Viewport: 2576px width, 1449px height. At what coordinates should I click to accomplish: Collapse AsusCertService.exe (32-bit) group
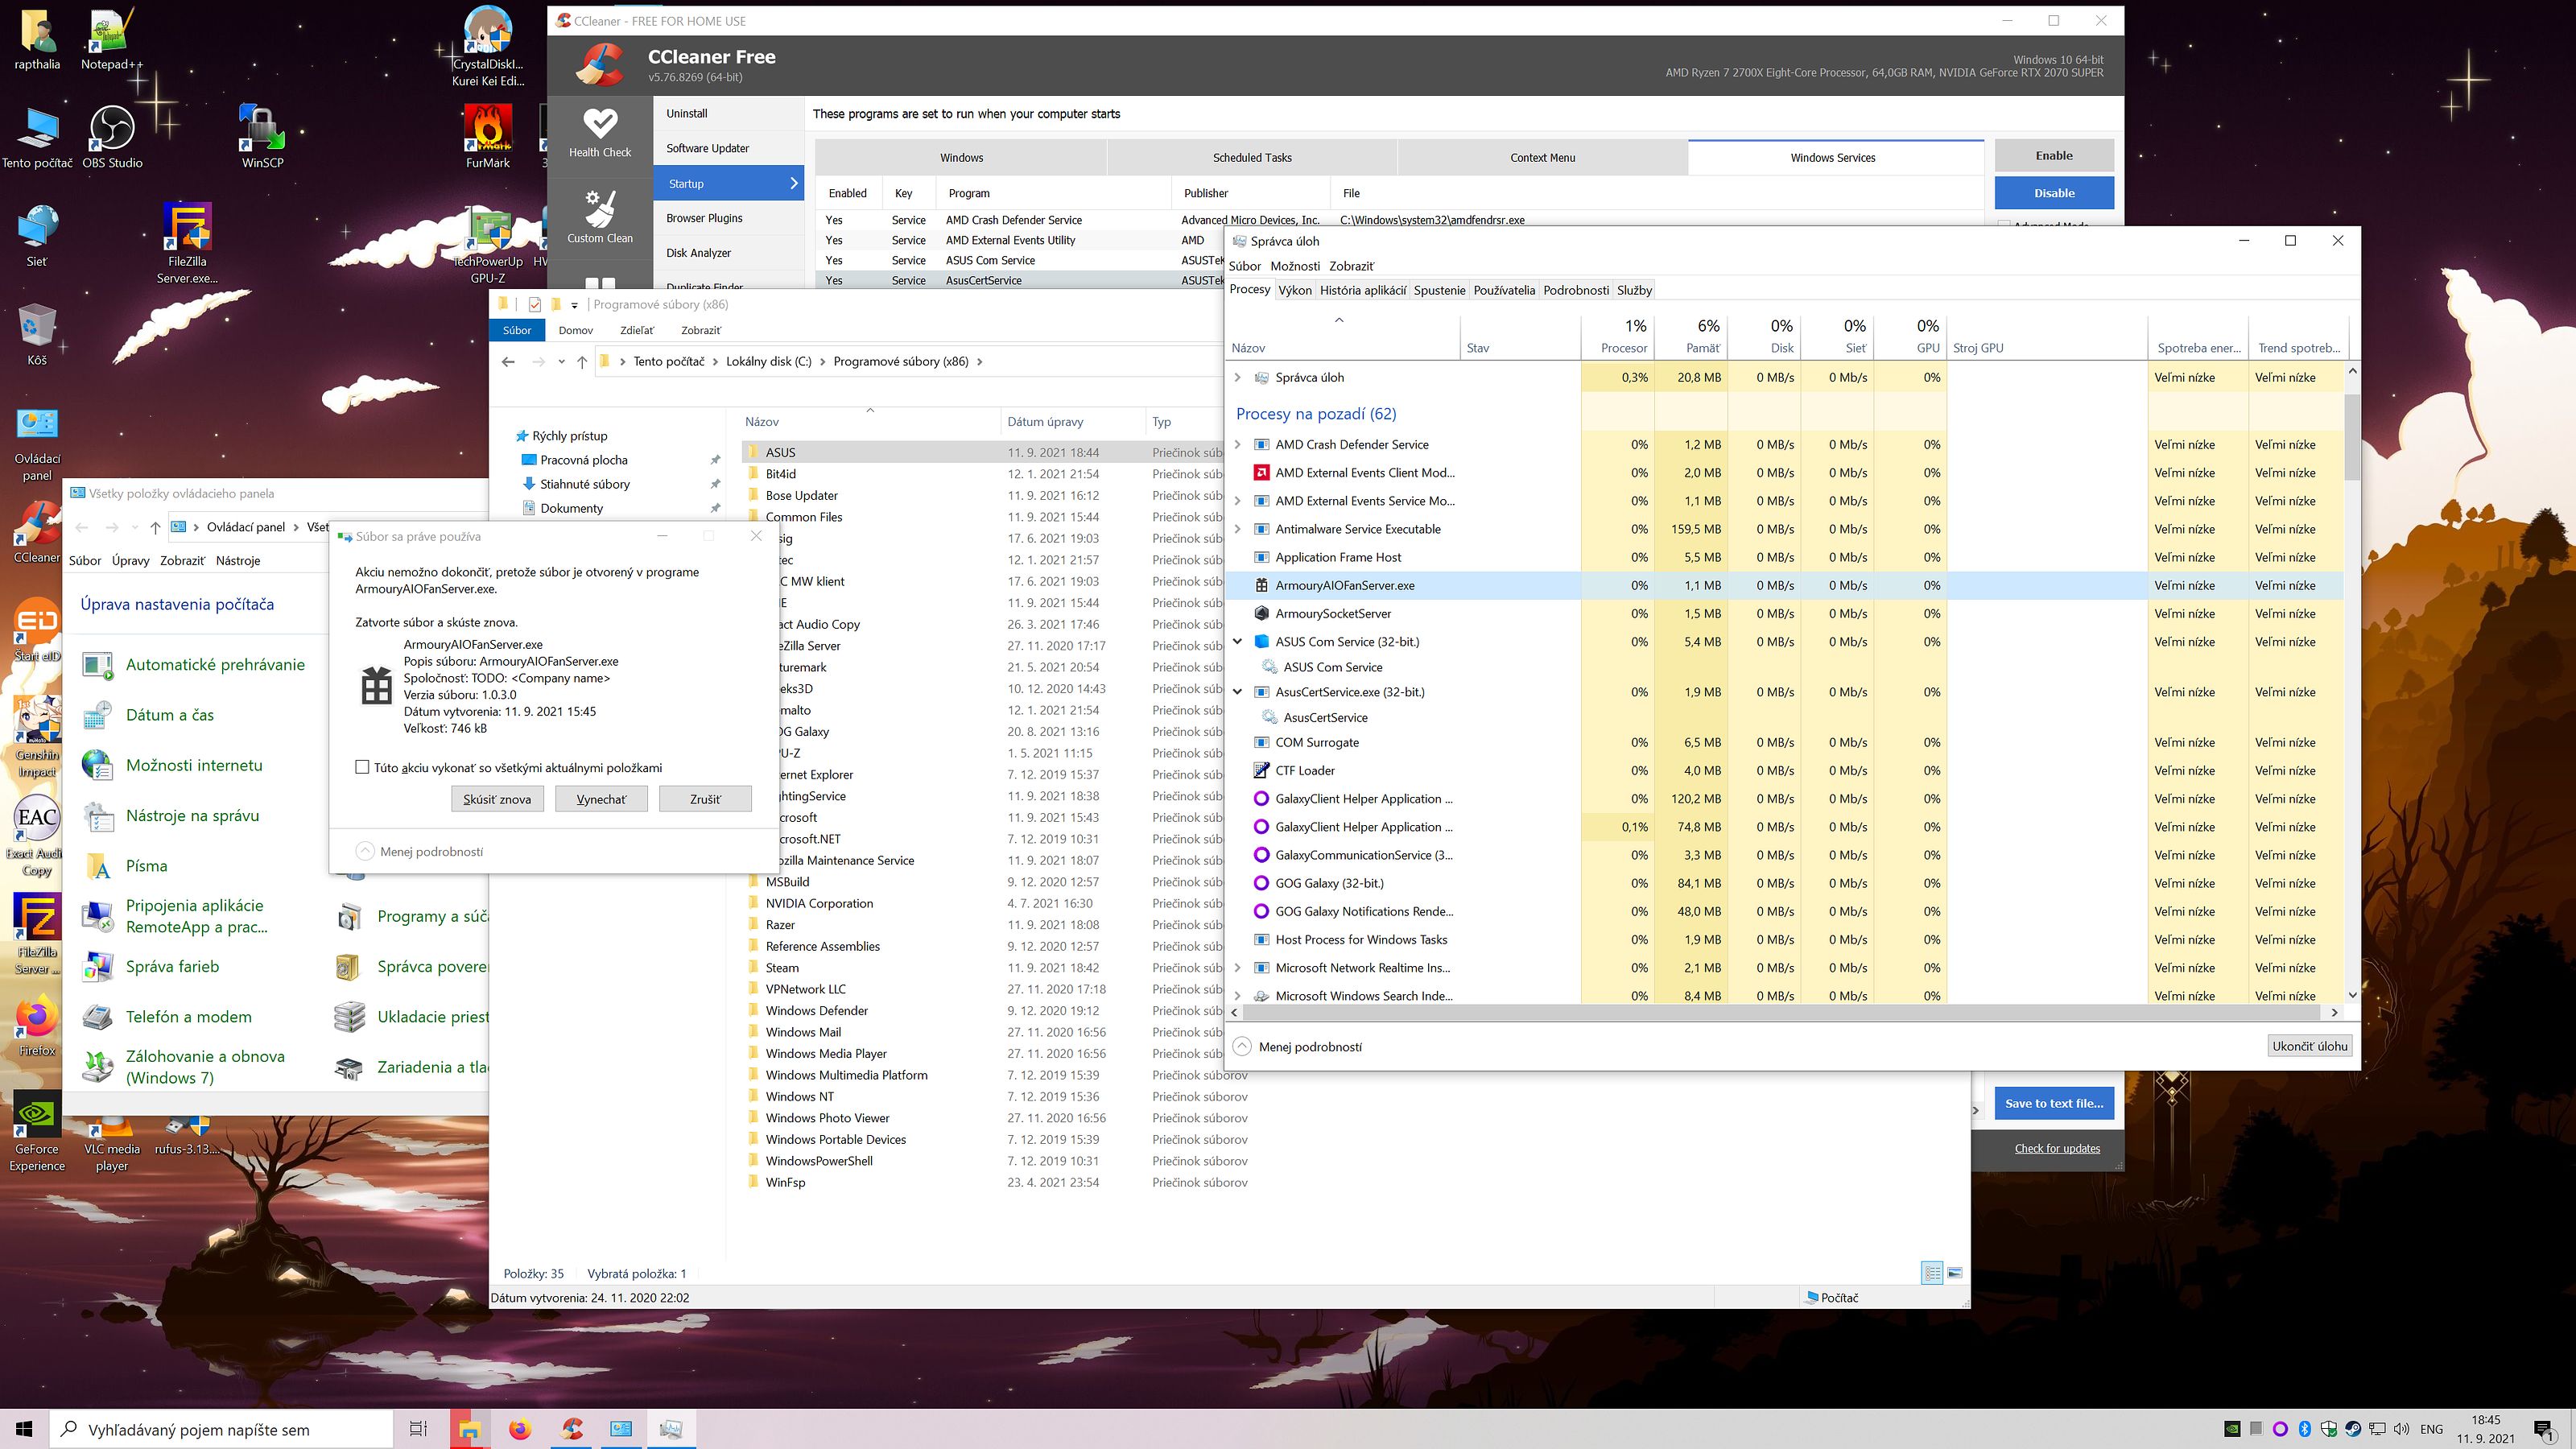pyautogui.click(x=1238, y=691)
